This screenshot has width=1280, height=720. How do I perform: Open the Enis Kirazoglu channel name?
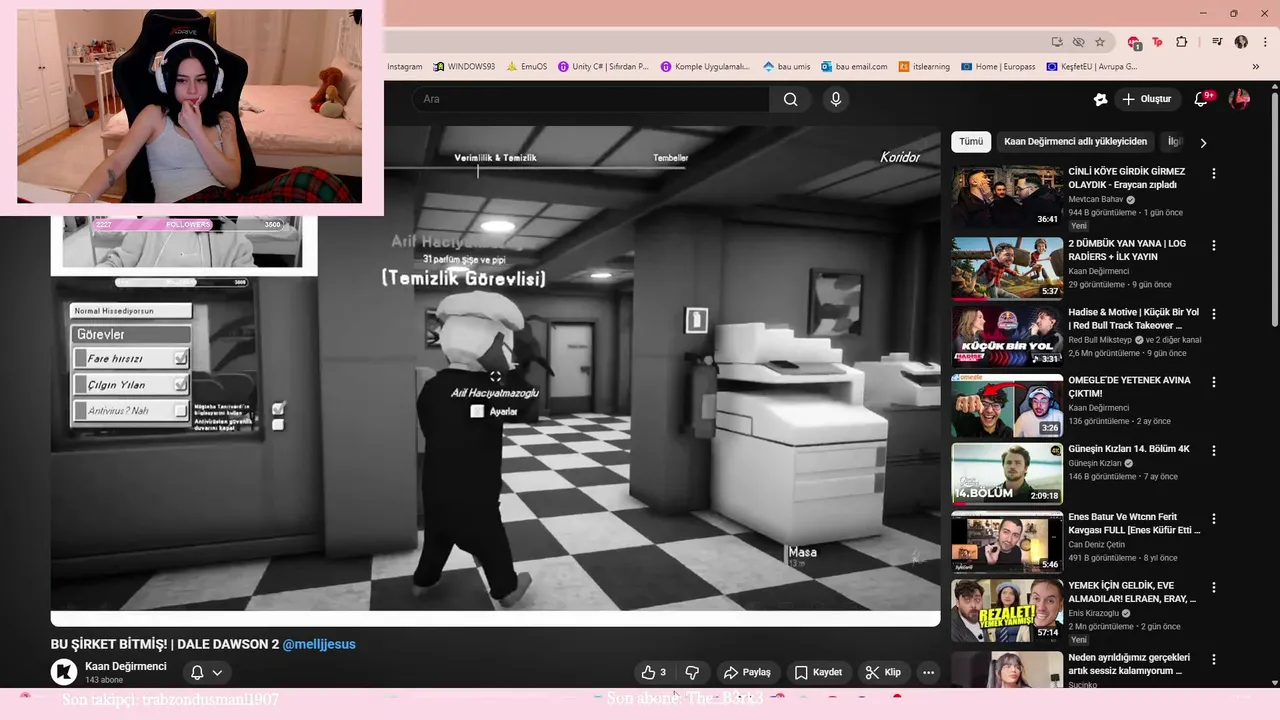(x=1094, y=613)
